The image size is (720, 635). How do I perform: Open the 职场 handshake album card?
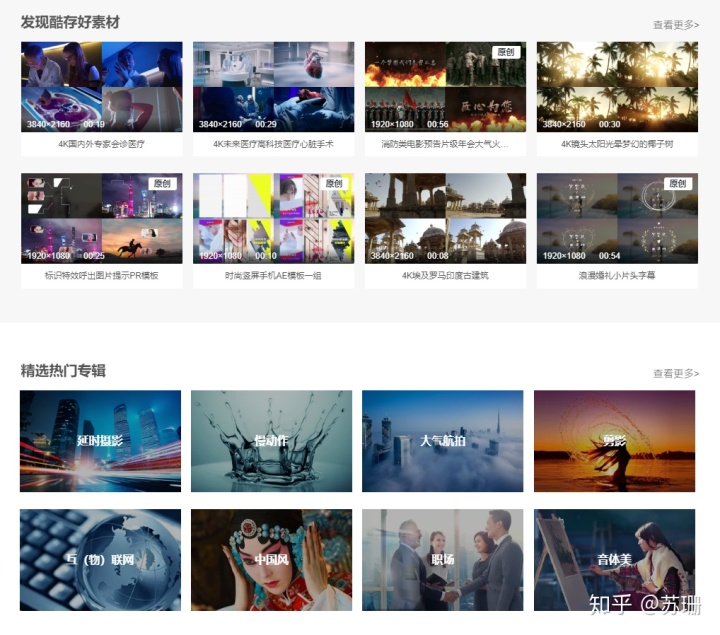[443, 560]
